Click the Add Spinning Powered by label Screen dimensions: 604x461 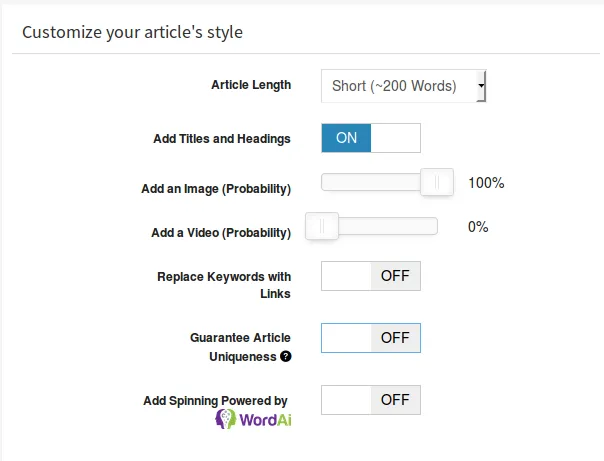pos(215,401)
